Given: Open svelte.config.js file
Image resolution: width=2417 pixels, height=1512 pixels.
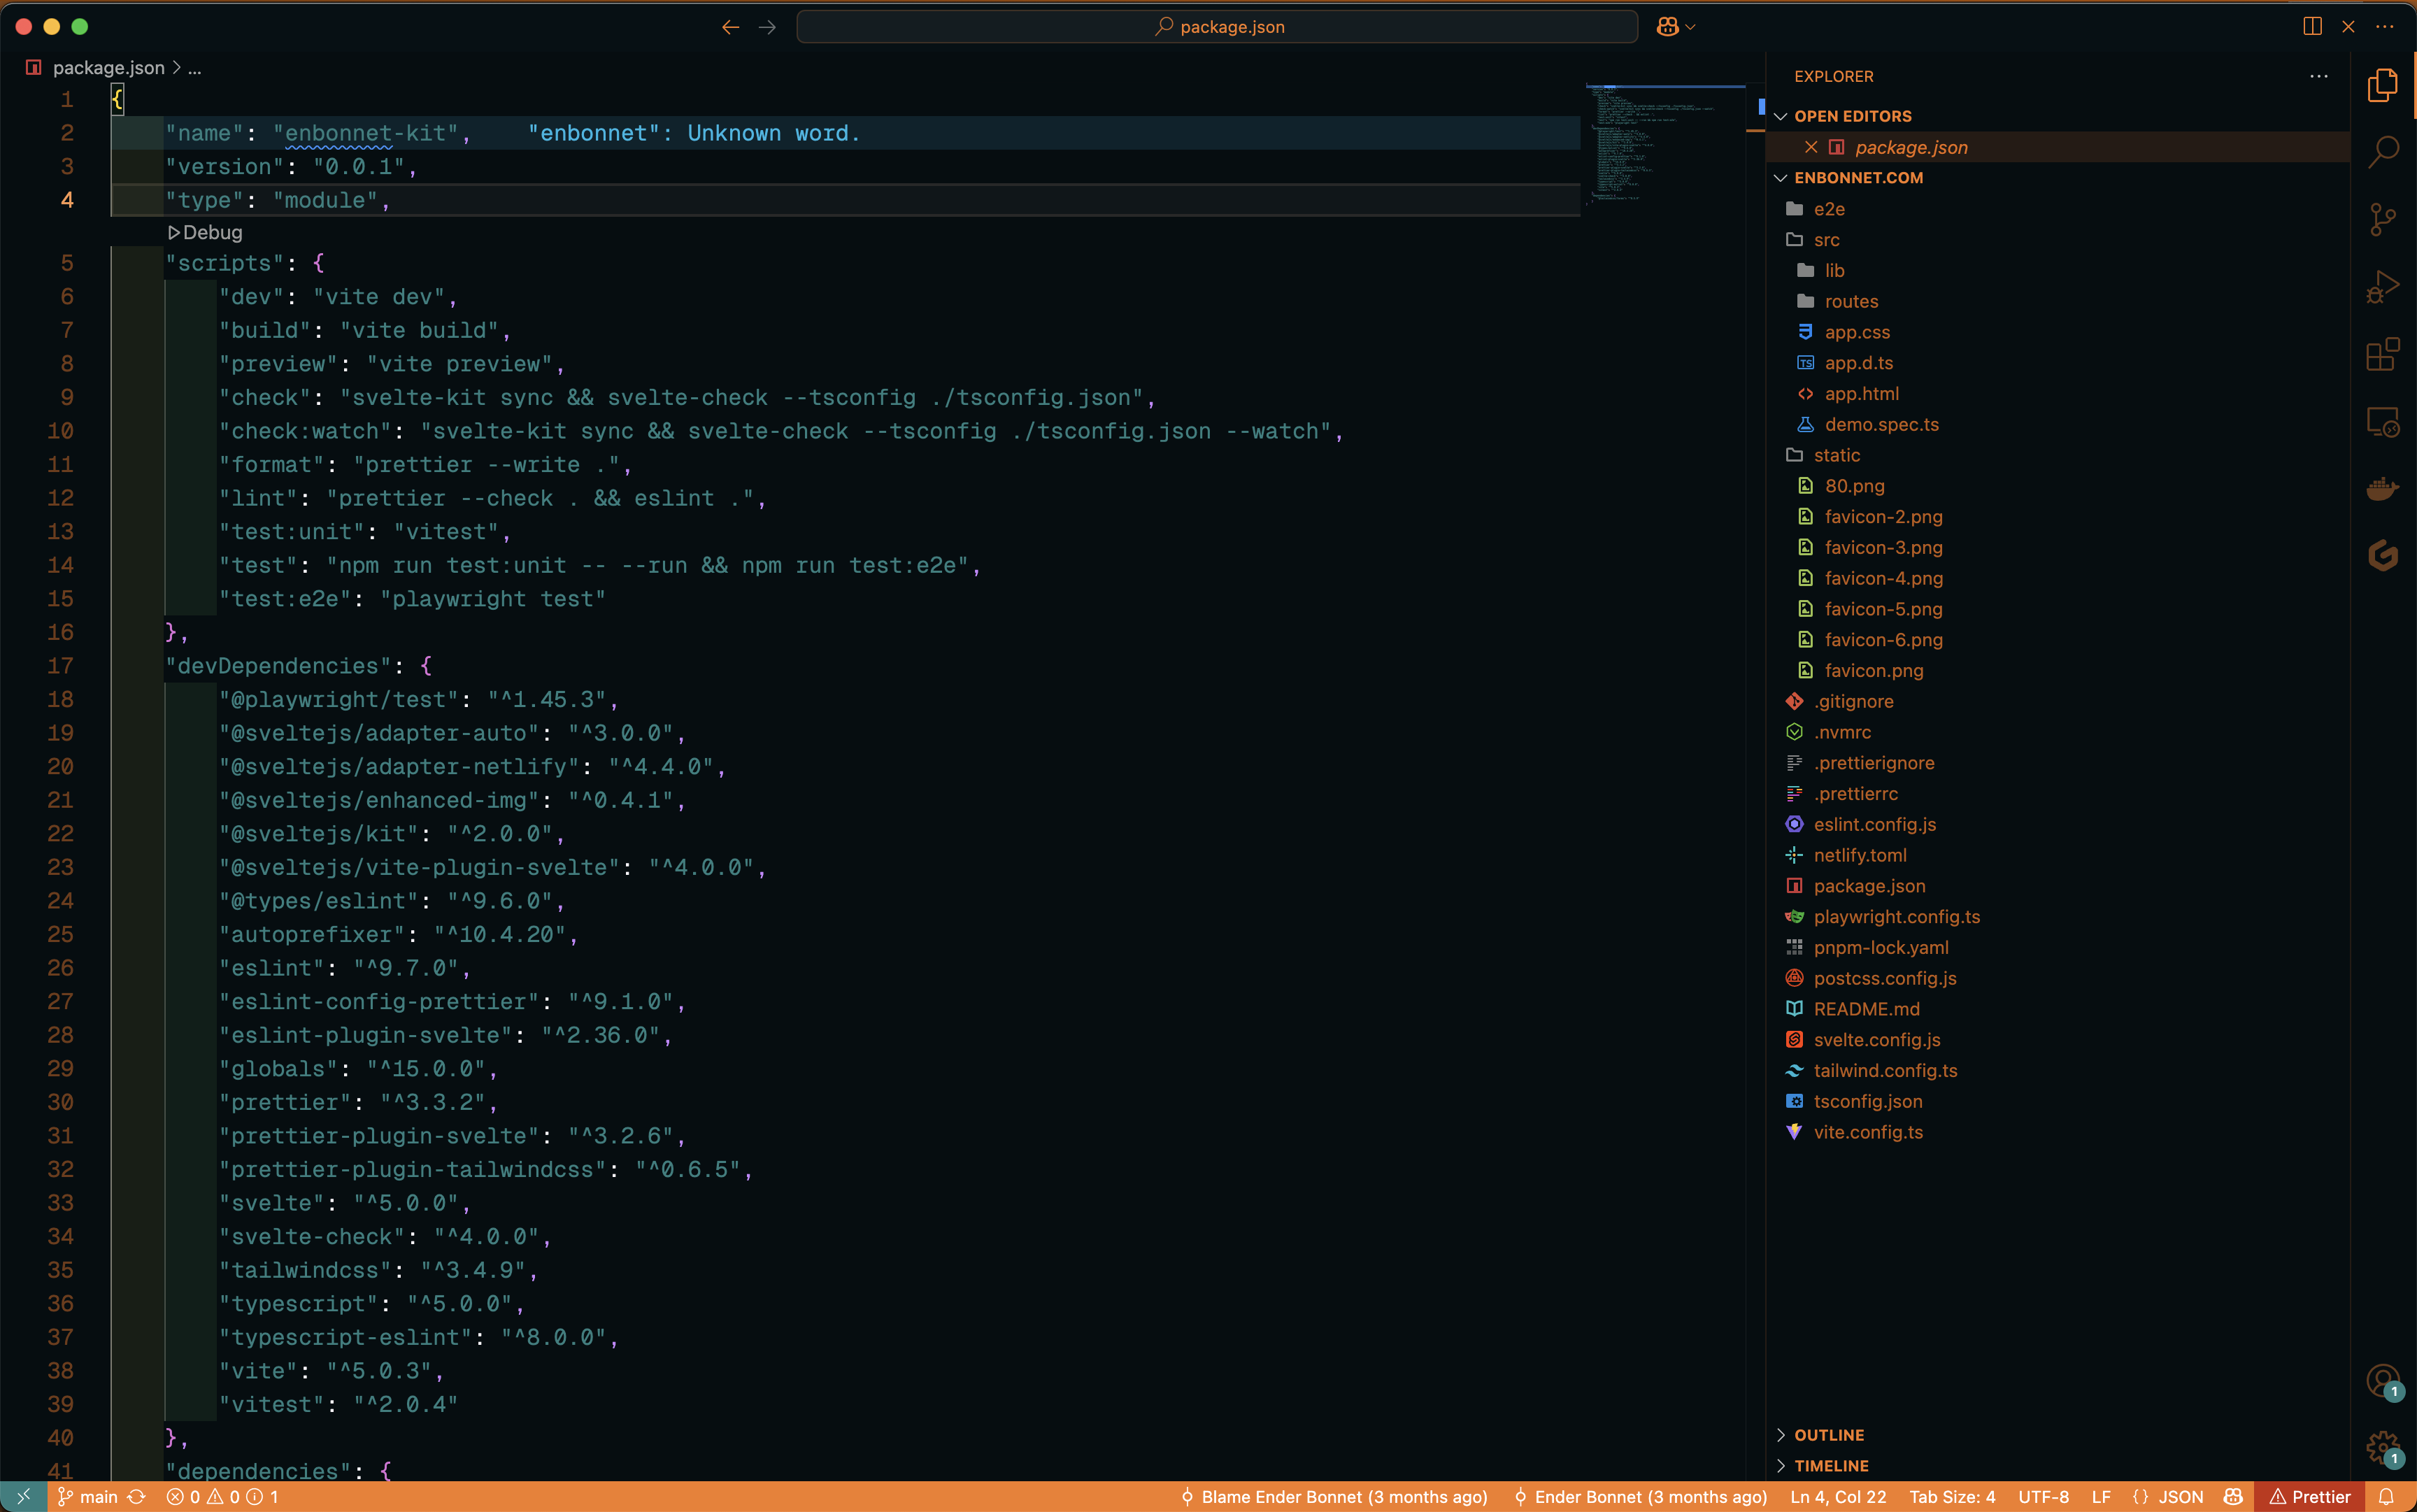Looking at the screenshot, I should click(1876, 1040).
